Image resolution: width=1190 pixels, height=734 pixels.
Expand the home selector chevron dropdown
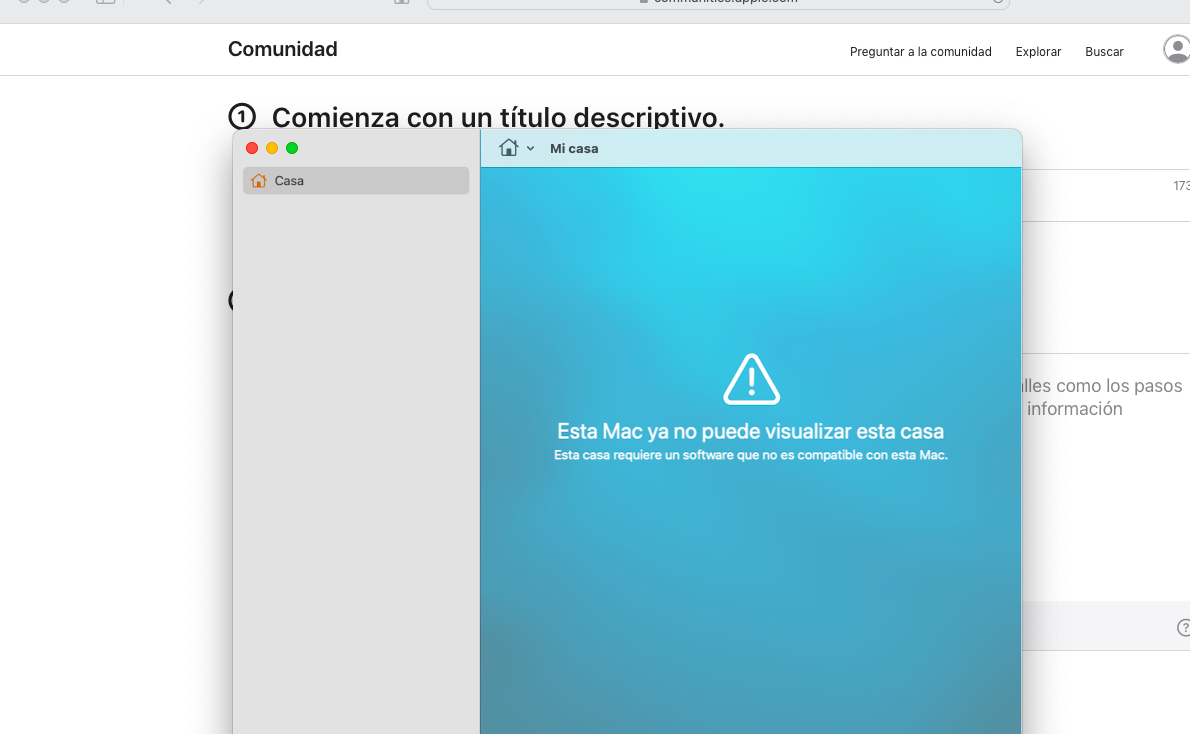click(530, 149)
